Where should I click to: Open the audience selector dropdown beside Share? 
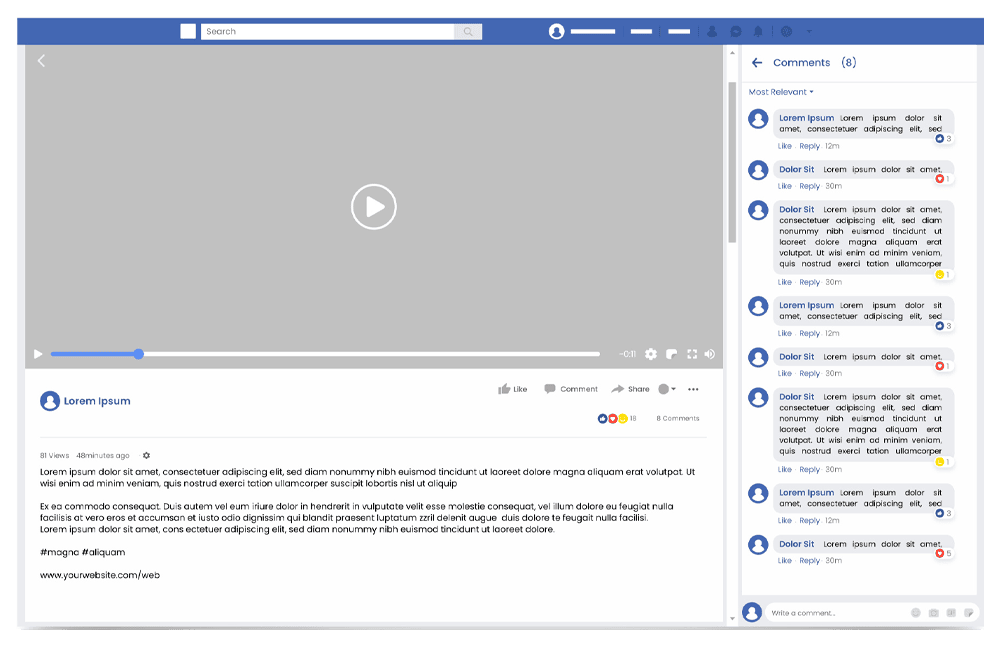(667, 389)
